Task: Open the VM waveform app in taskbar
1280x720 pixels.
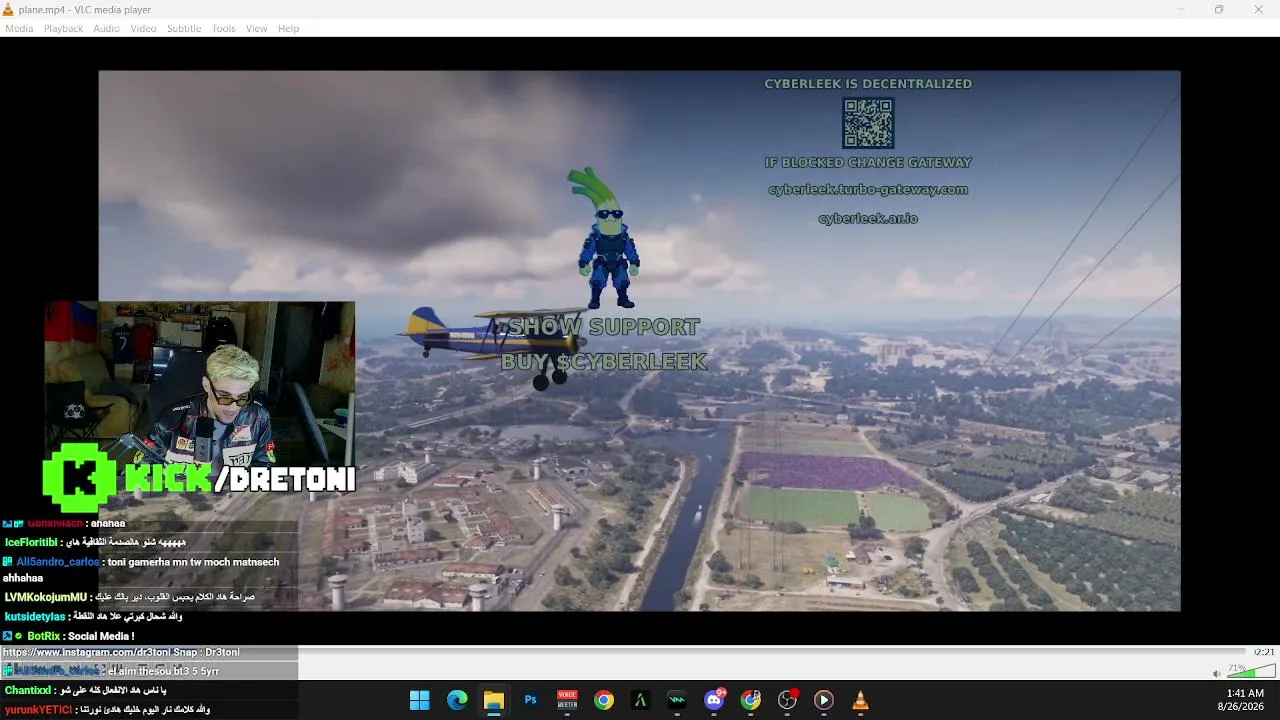Action: point(677,700)
